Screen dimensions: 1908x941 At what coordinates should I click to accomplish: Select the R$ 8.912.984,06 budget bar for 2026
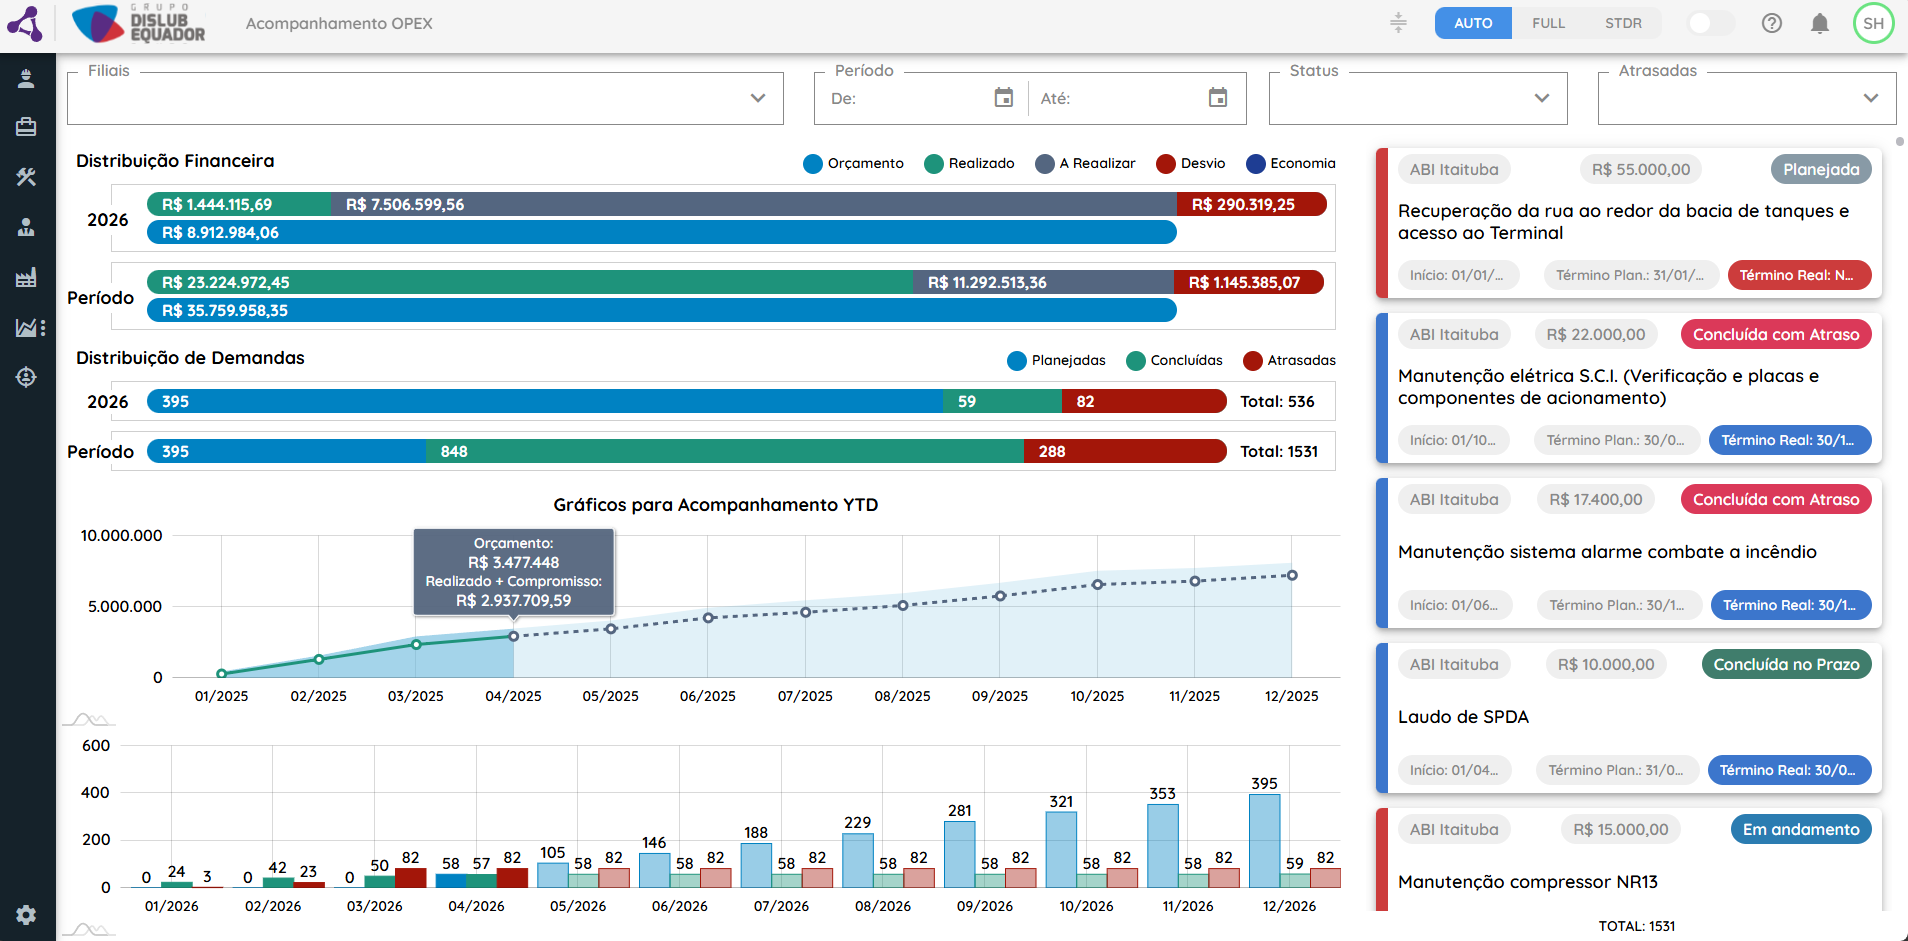662,232
